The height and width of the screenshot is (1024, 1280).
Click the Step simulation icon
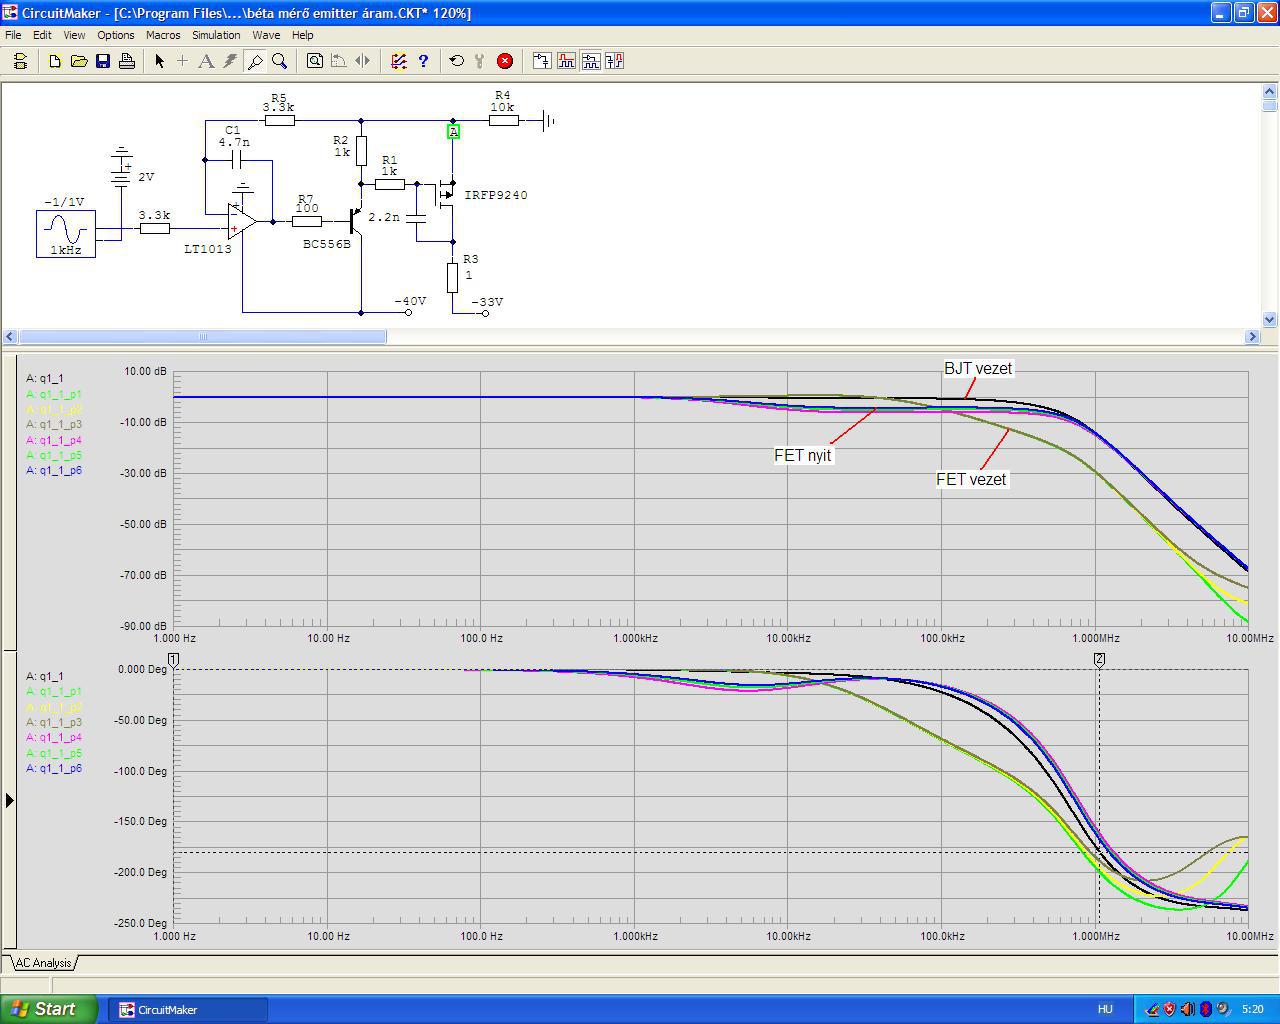pos(481,61)
